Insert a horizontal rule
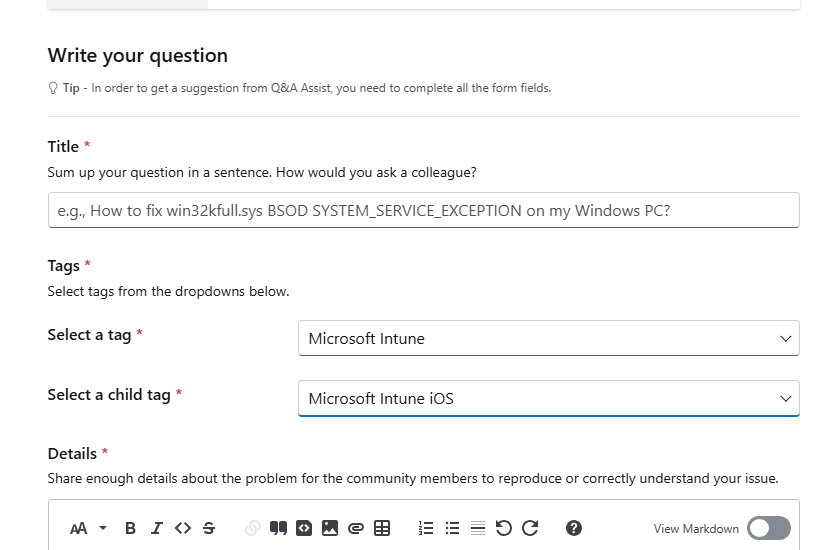The height and width of the screenshot is (550, 825). [x=478, y=528]
